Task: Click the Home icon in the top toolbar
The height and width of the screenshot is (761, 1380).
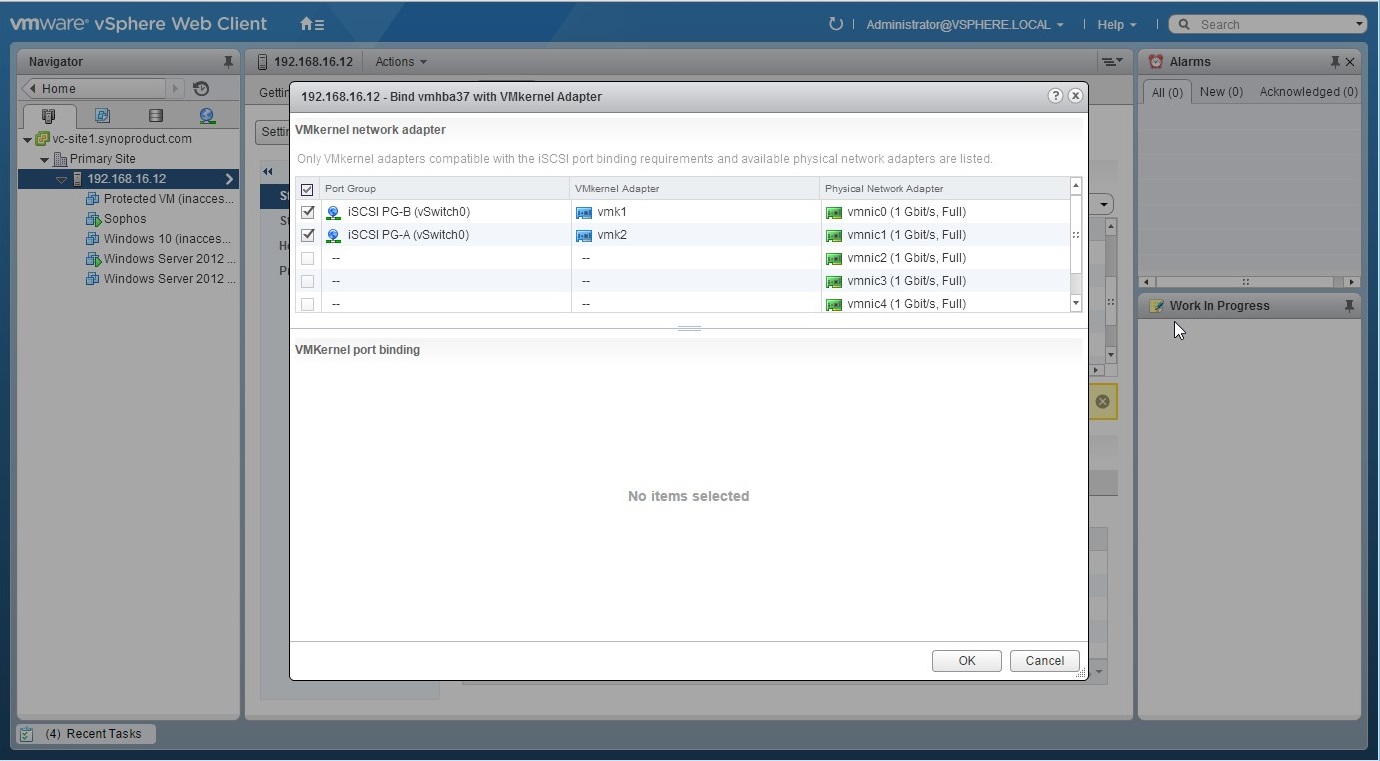Action: pyautogui.click(x=307, y=23)
